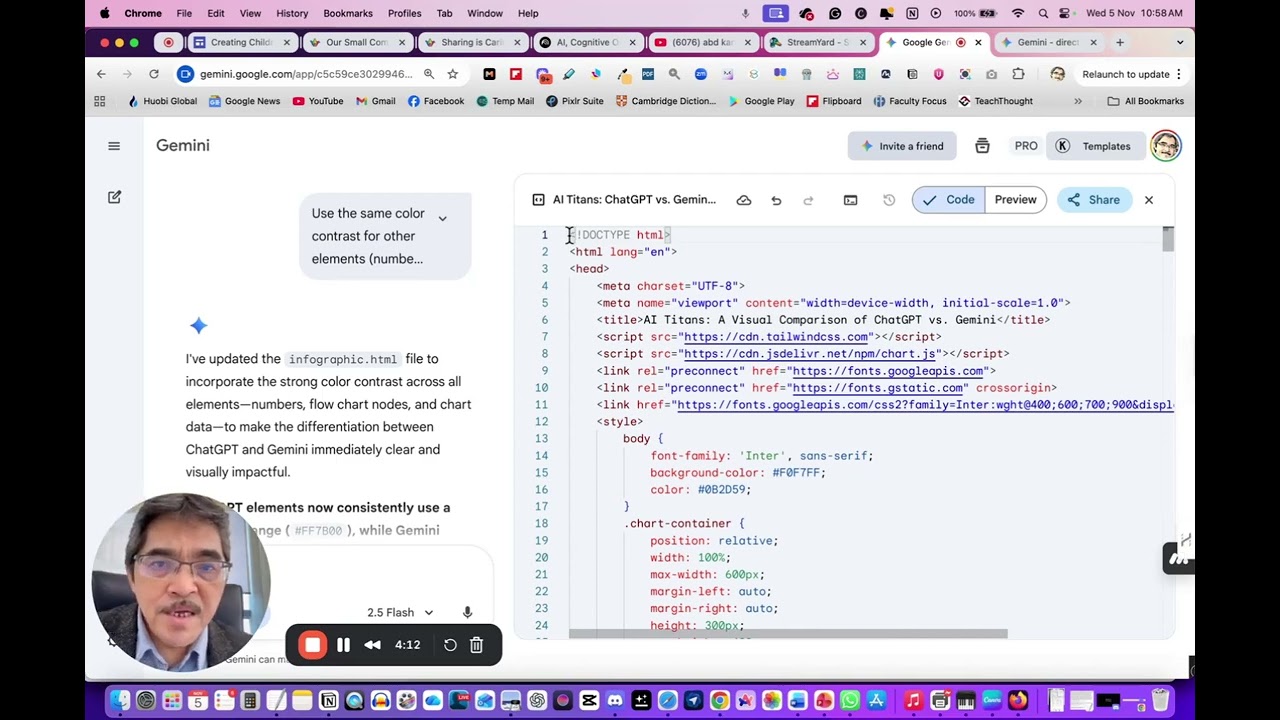Open Chrome three-dot menu
1280x720 pixels.
[x=1179, y=74]
